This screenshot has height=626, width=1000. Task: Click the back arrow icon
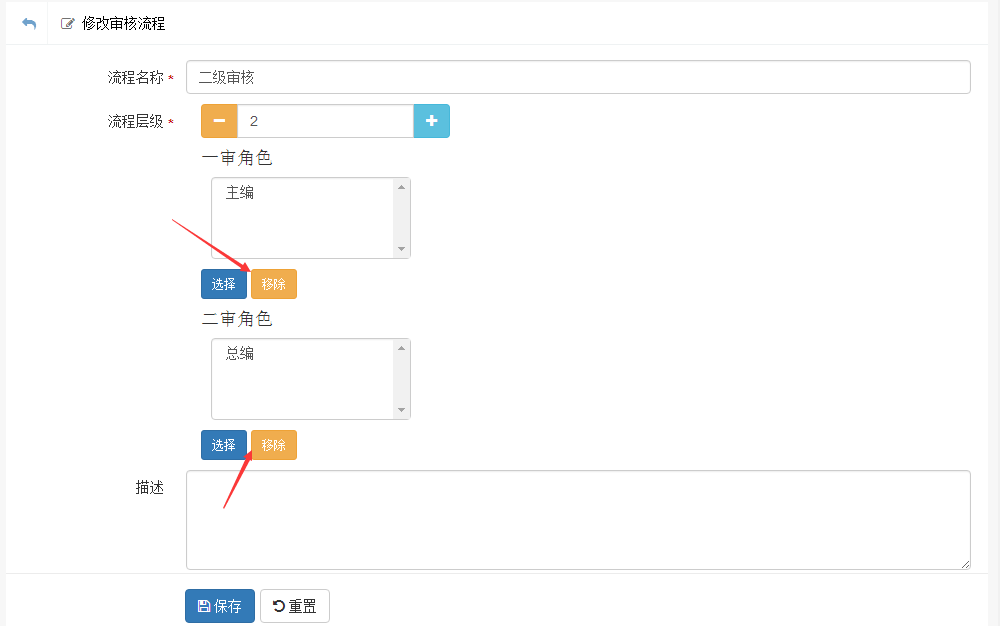click(28, 23)
